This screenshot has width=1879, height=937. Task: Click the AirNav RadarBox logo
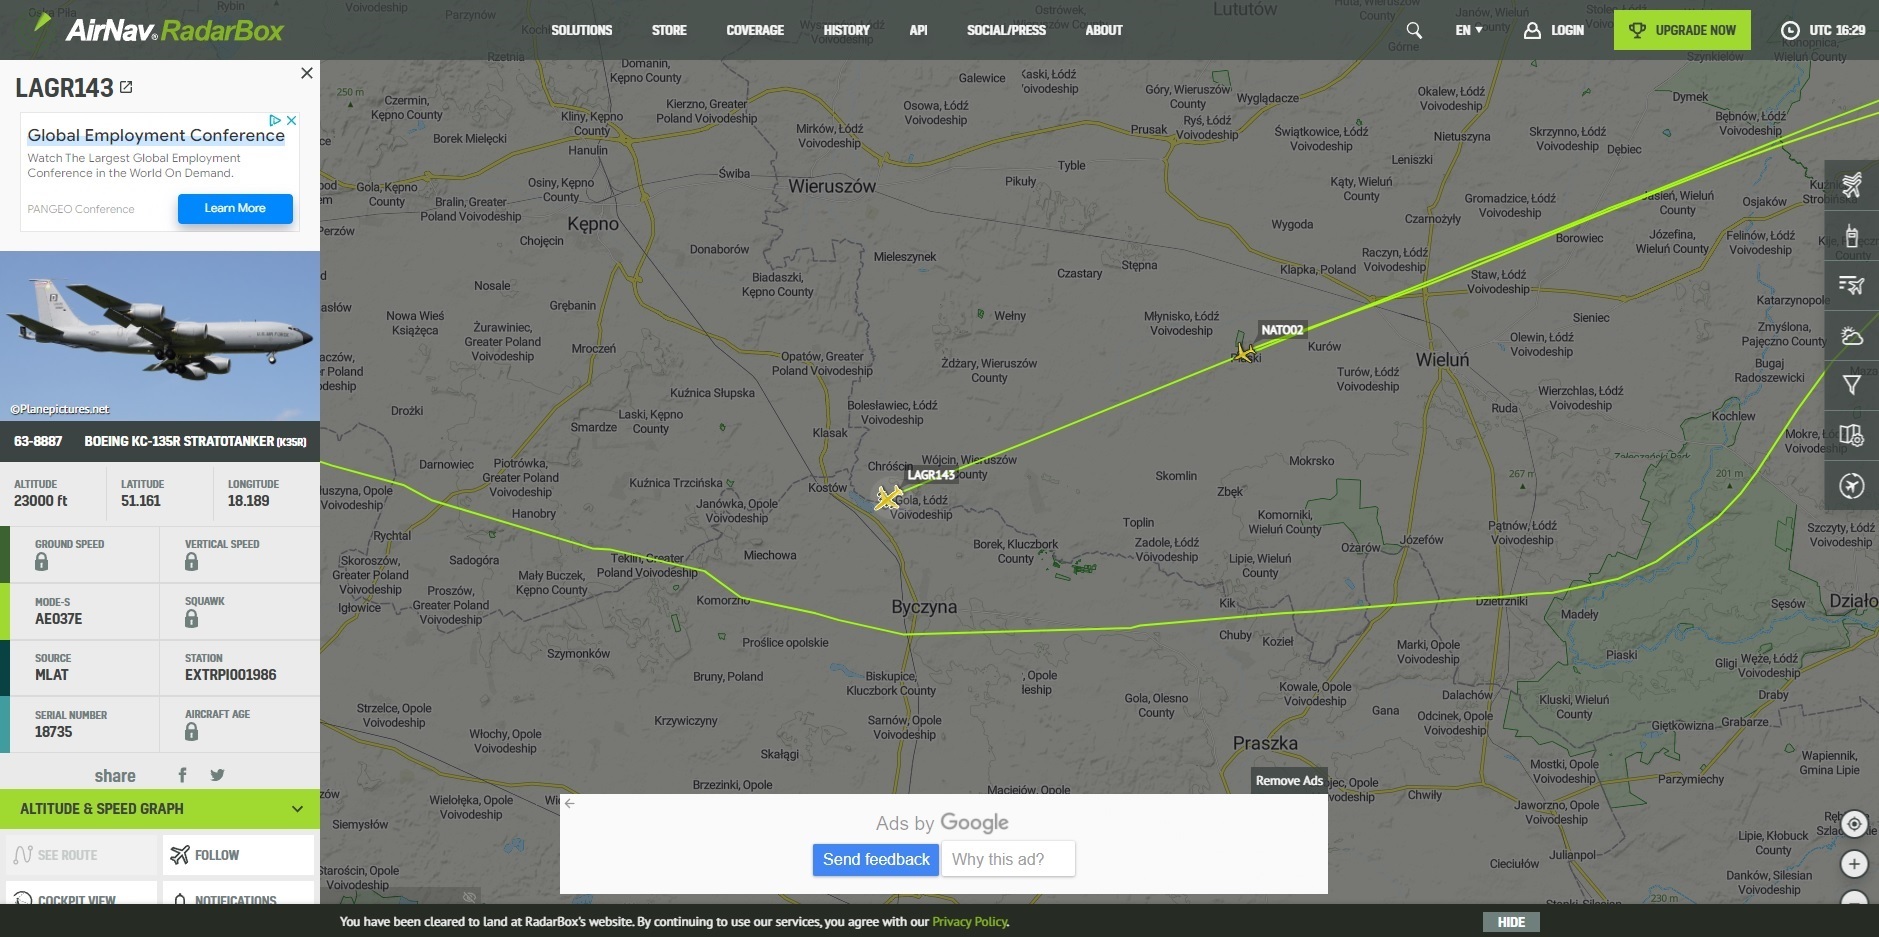click(x=160, y=28)
